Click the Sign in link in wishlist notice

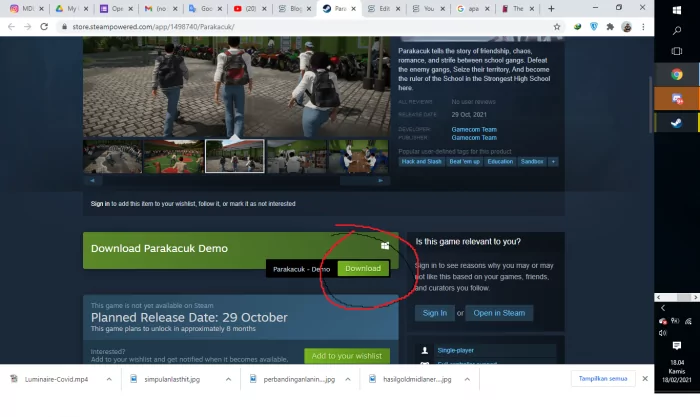[100, 204]
